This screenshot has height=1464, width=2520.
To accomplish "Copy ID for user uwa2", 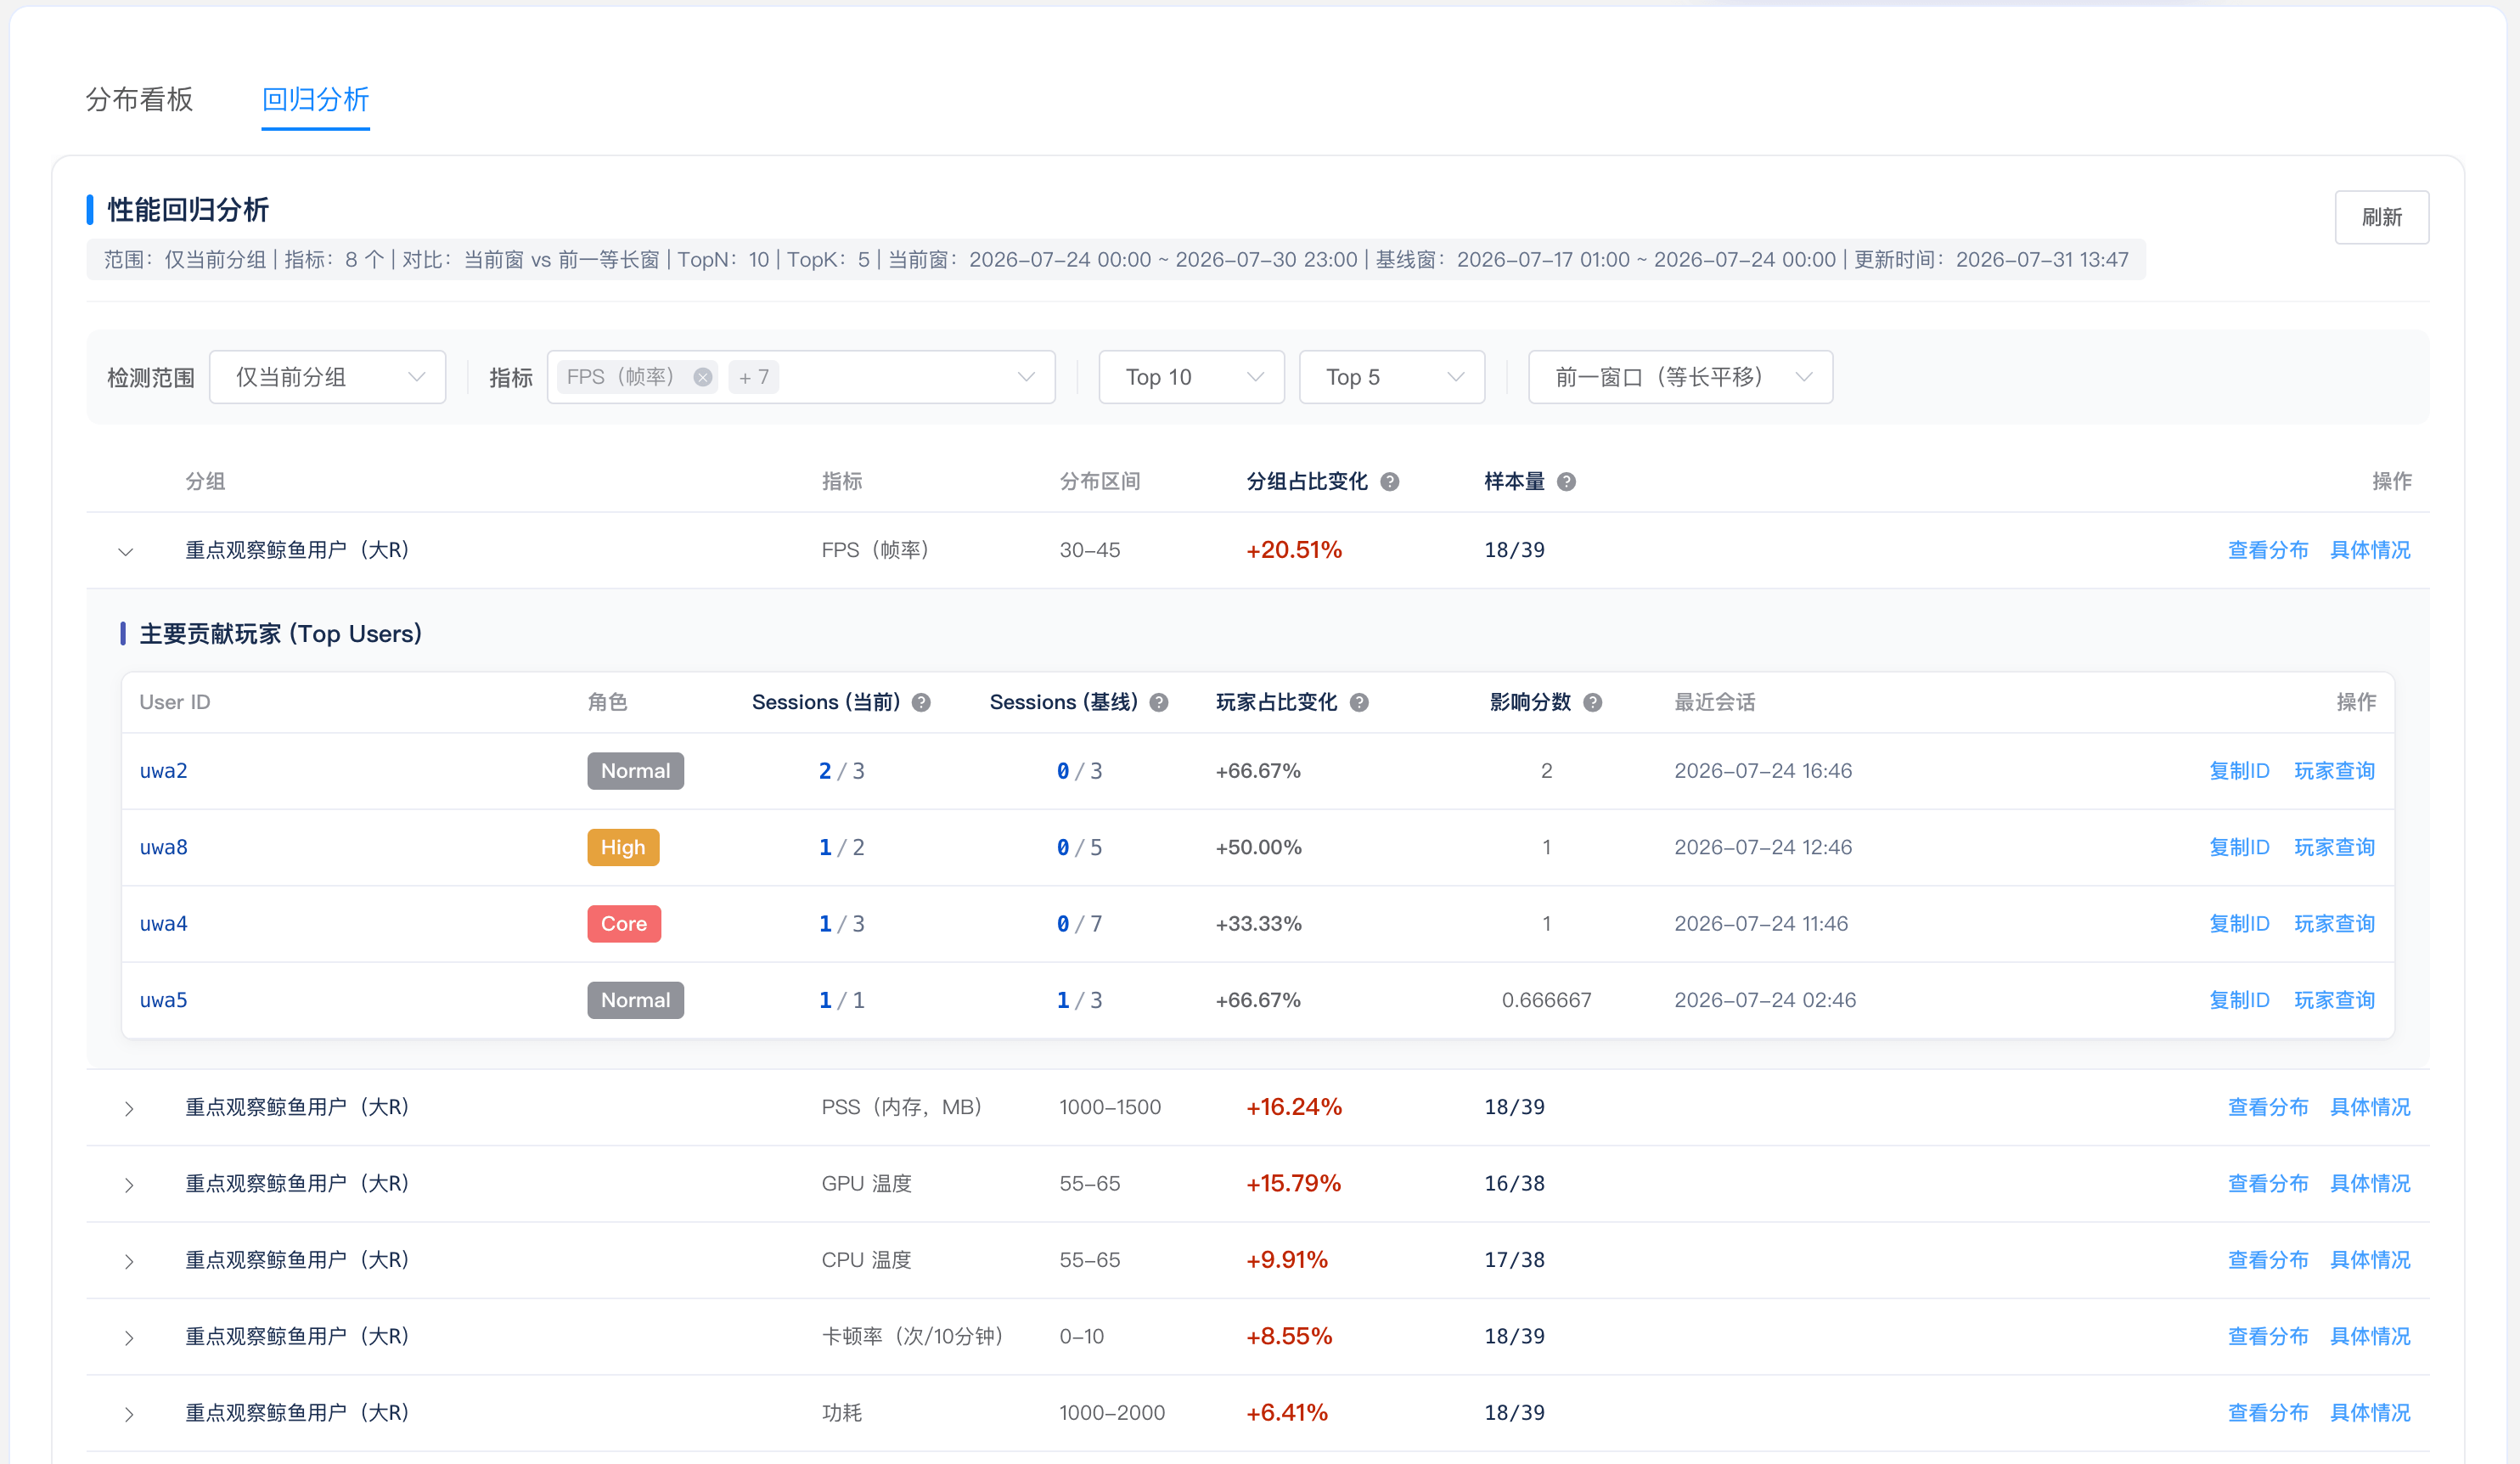I will pyautogui.click(x=2239, y=771).
